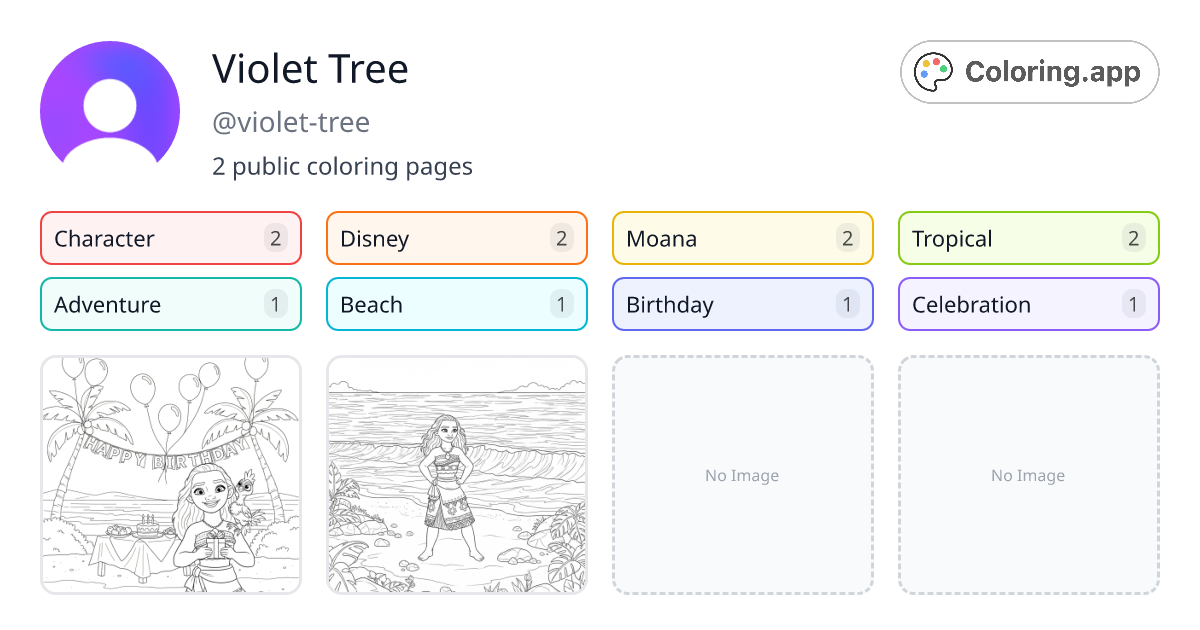The image size is (1200, 630).
Task: Click the Coloring.app palette icon
Action: (x=933, y=71)
